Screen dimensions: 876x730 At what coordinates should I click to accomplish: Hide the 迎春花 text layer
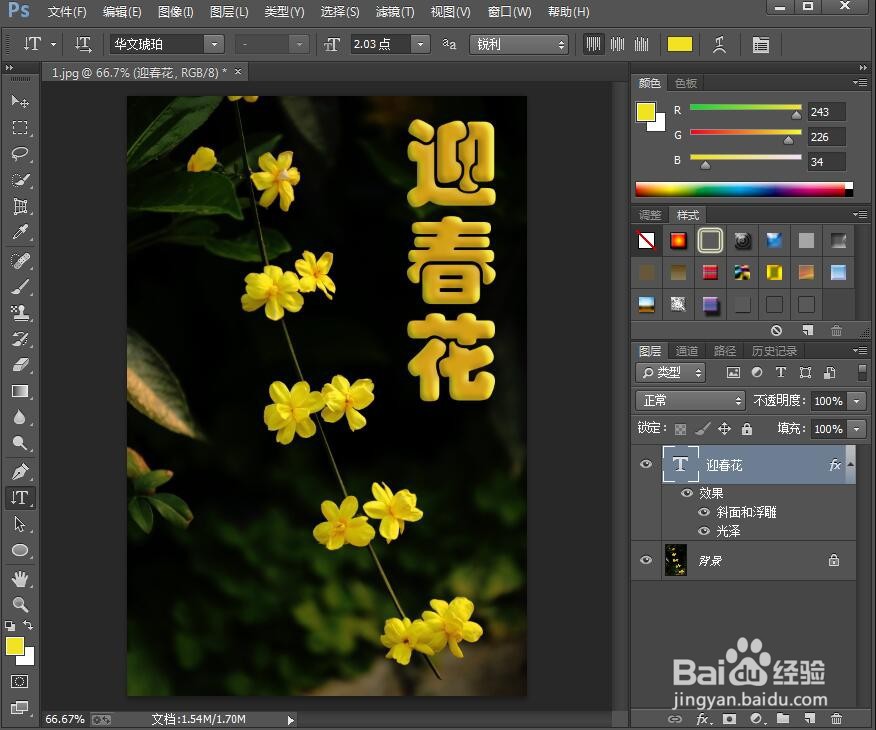click(646, 464)
